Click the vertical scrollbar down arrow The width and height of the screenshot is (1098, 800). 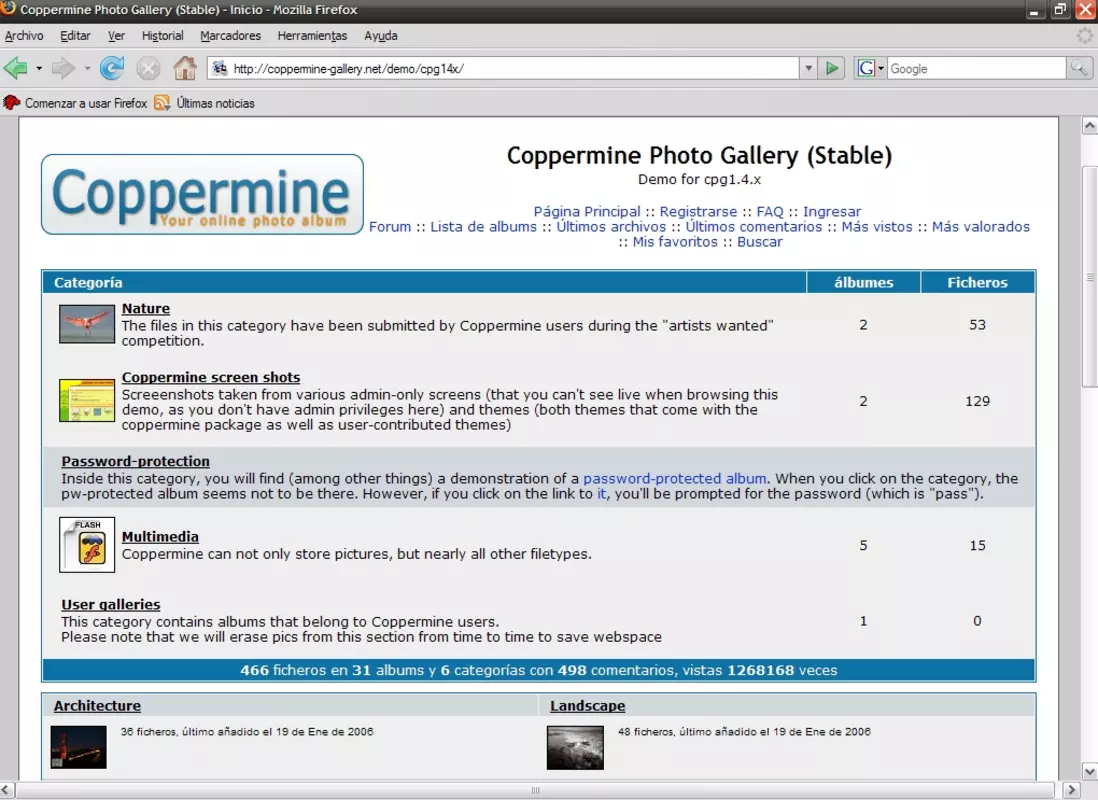pos(1090,772)
